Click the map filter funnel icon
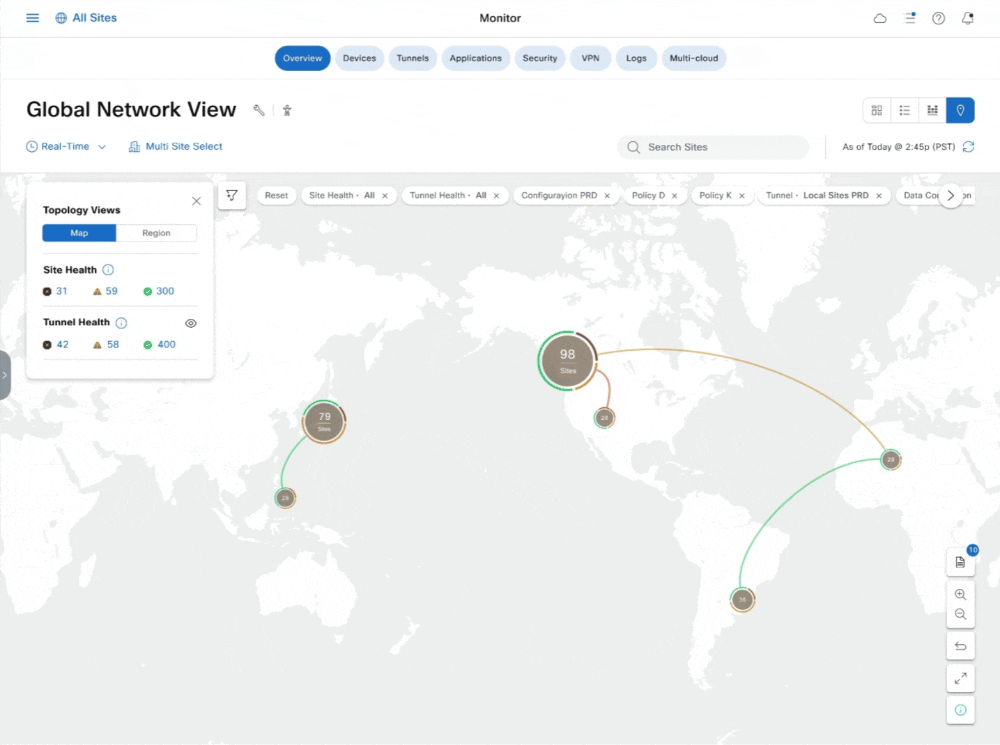The width and height of the screenshot is (1000, 745). click(x=231, y=195)
